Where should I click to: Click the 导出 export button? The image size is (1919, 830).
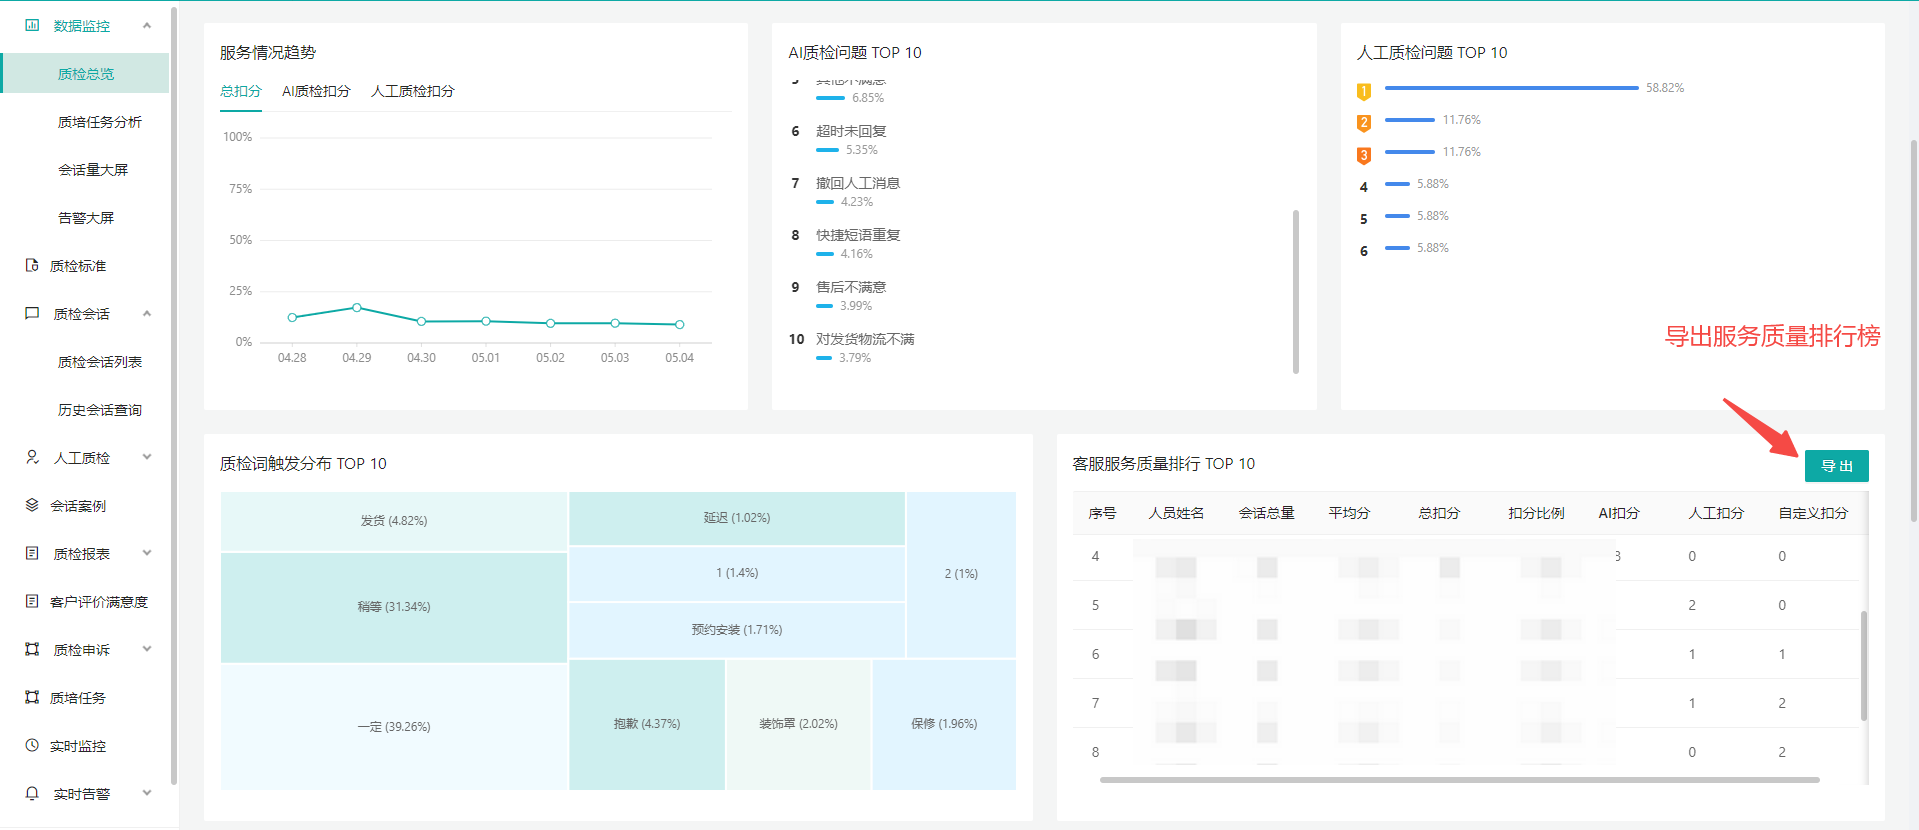[1836, 466]
